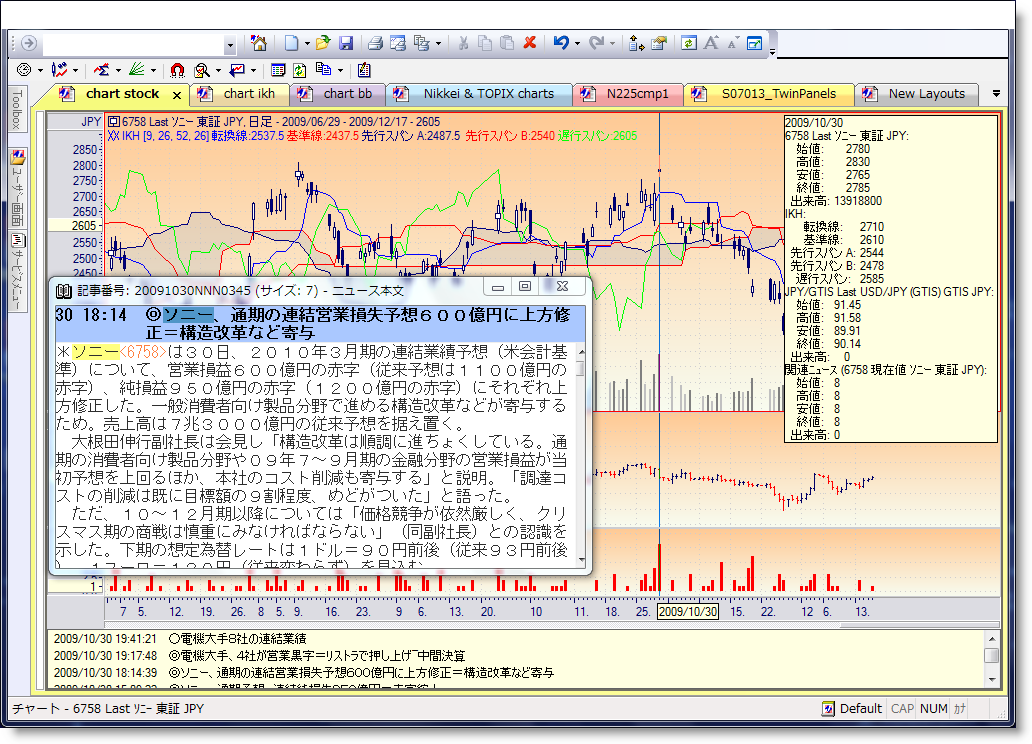Expand the Sigma analysis dropdown arrow
This screenshot has height=744, width=1032.
(x=118, y=70)
